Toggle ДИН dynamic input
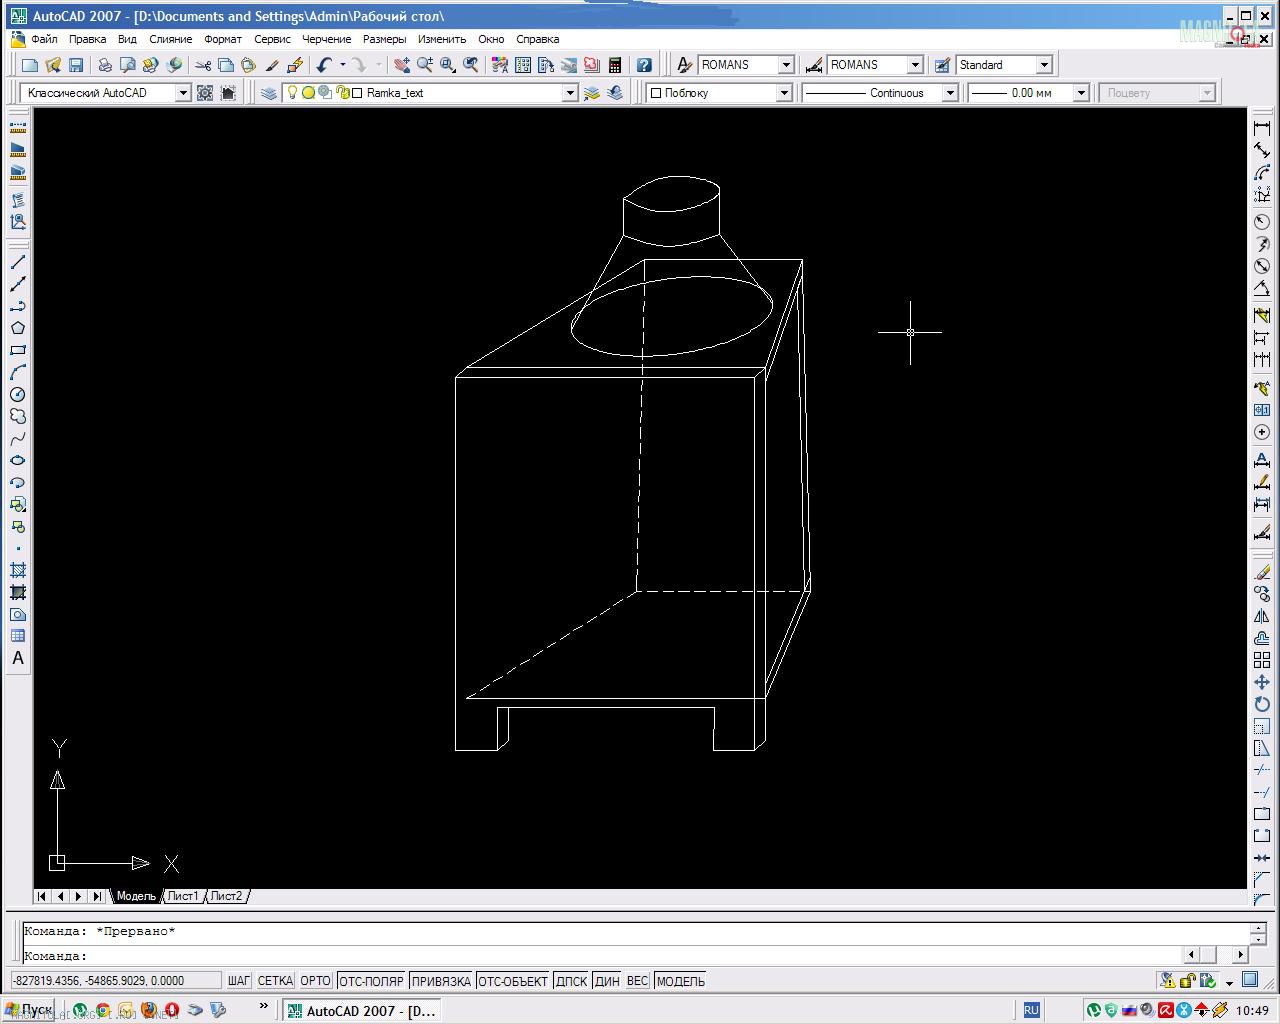 pyautogui.click(x=607, y=981)
